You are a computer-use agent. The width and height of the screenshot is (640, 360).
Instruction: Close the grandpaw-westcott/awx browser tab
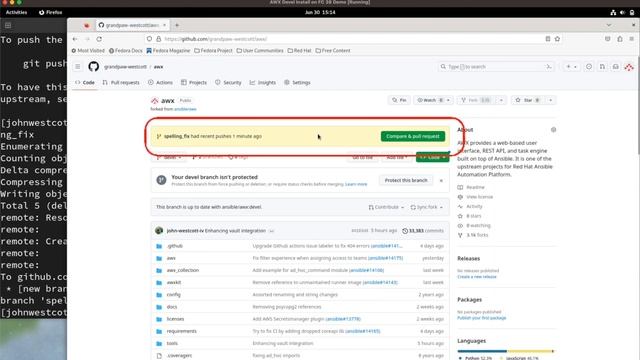(x=164, y=25)
